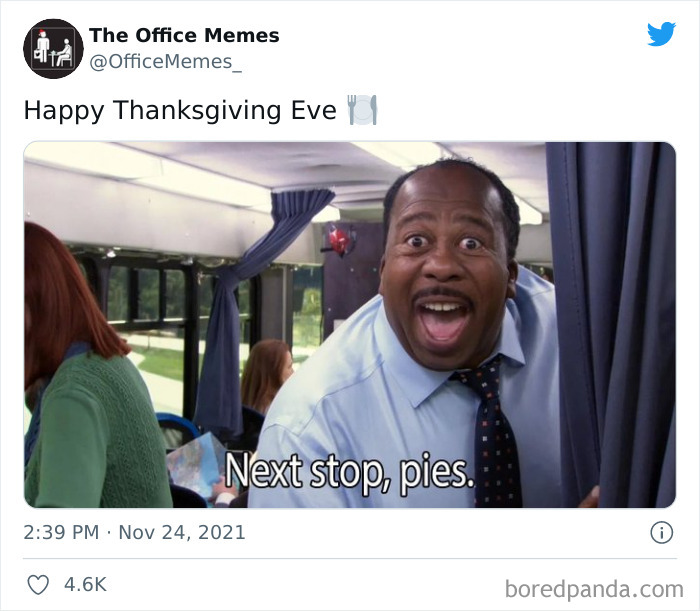Viewport: 700px width, 611px height.
Task: Like the tweet with the heart icon
Action: [x=38, y=585]
